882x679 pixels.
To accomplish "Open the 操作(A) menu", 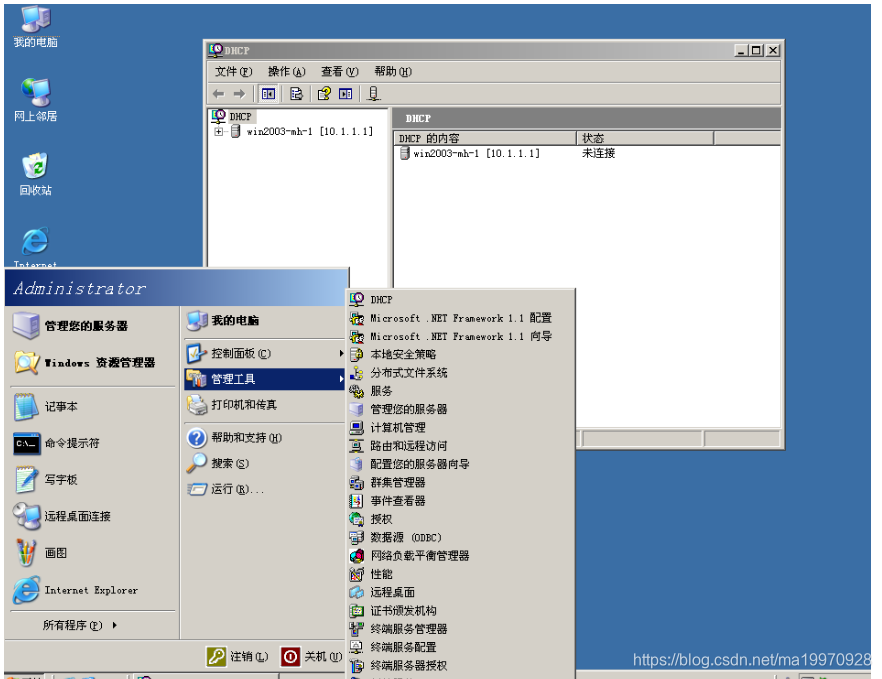I will tap(286, 71).
